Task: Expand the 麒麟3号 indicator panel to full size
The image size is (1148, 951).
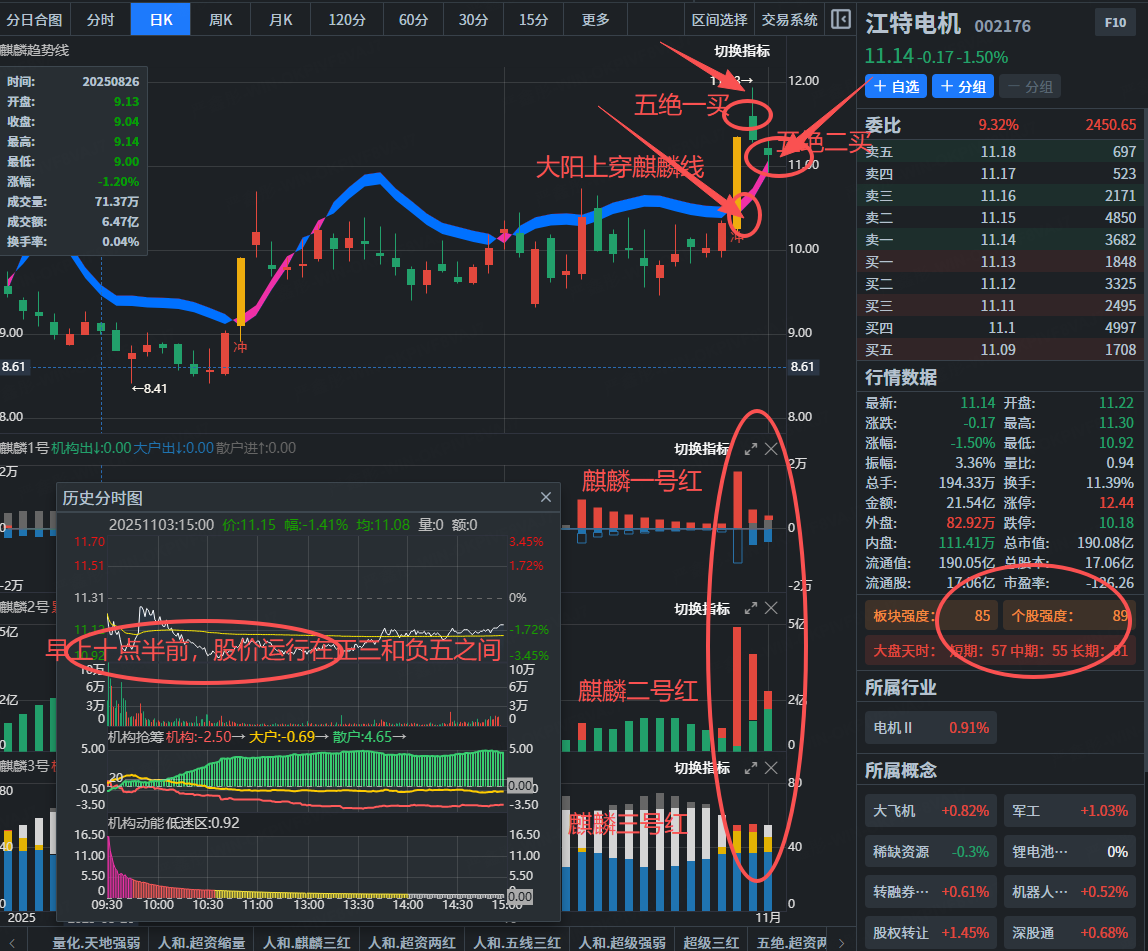Action: pos(750,768)
